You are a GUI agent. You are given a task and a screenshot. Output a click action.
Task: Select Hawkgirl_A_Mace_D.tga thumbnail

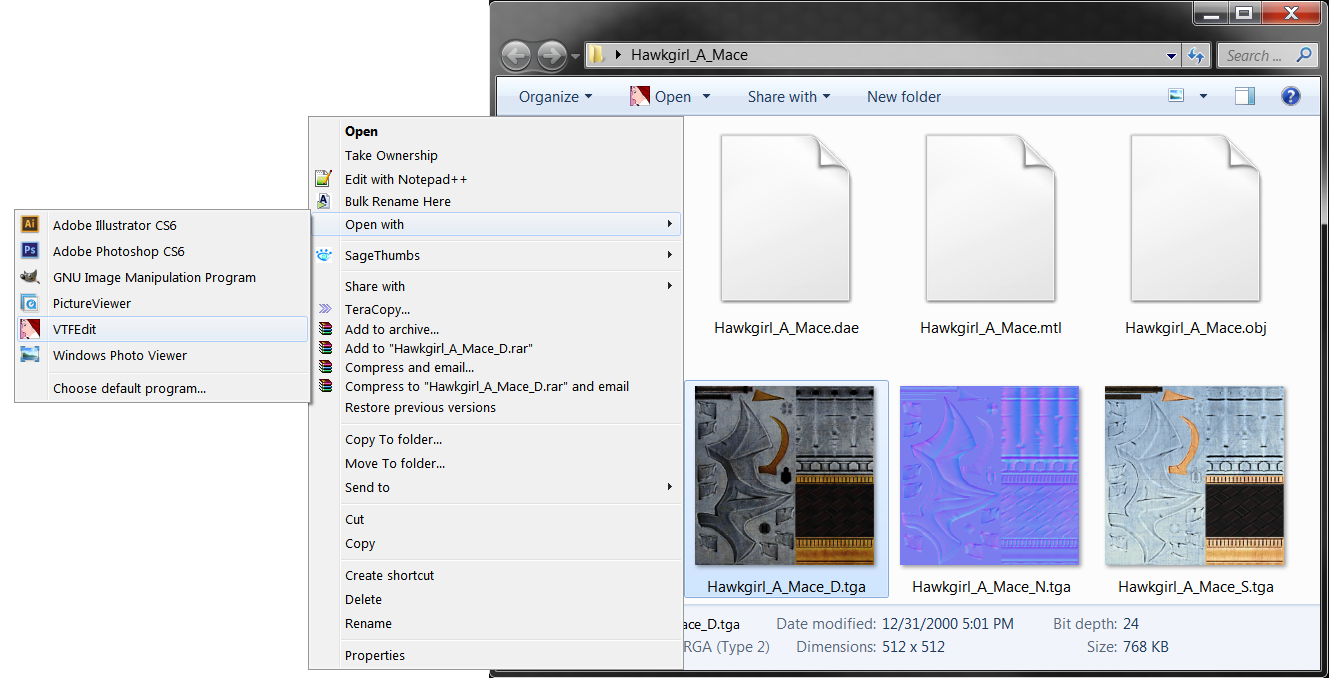tap(785, 476)
